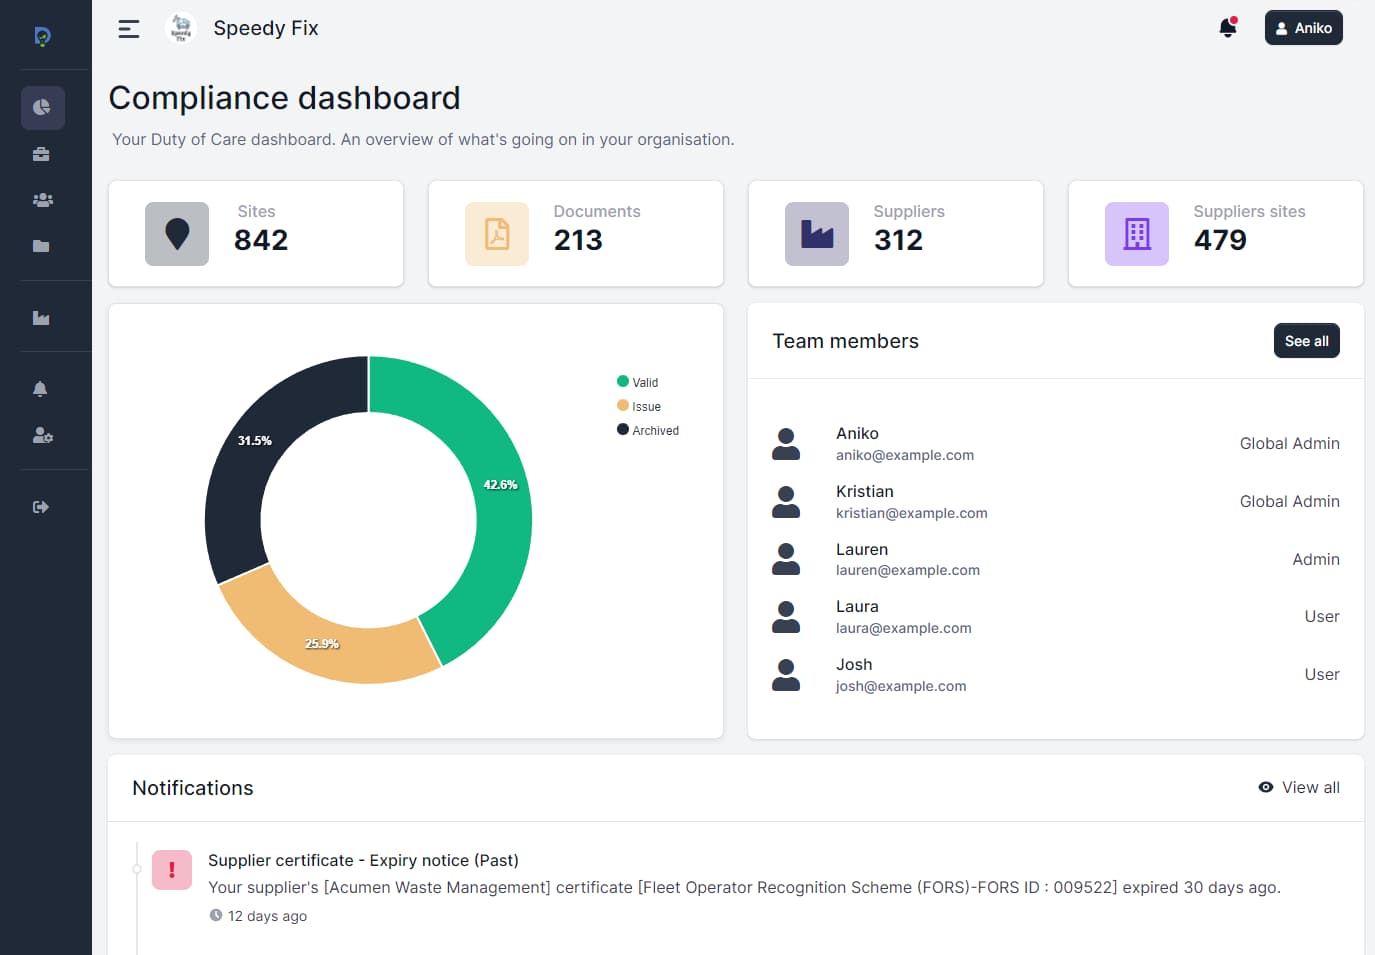Open the team members group icon in sidebar

pos(42,200)
